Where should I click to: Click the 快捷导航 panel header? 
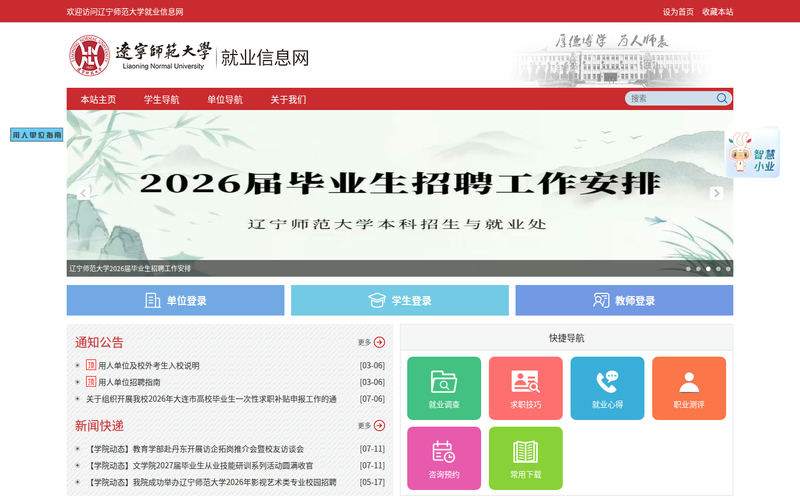[566, 338]
